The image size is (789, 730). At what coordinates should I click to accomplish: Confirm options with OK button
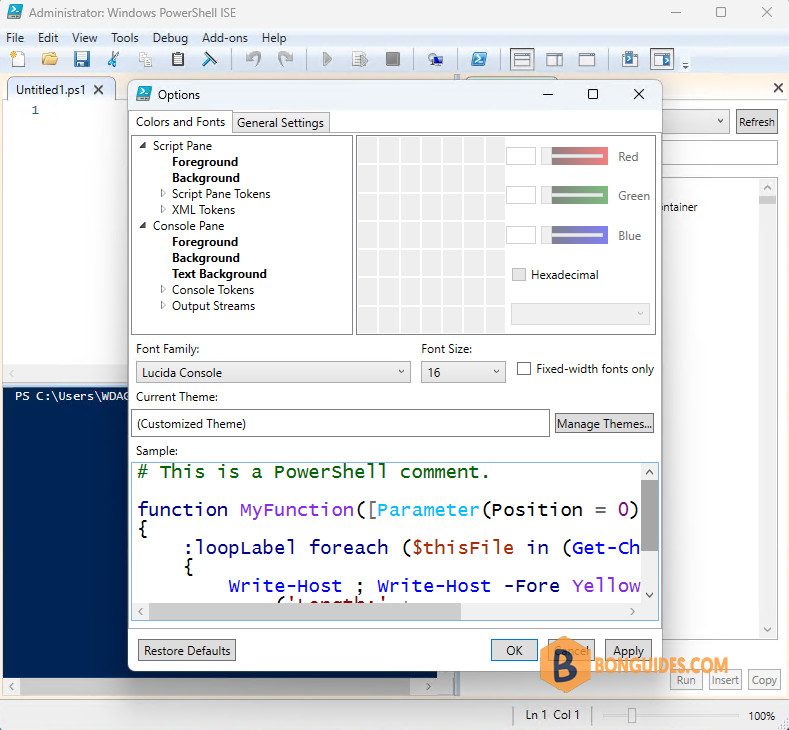pos(514,651)
